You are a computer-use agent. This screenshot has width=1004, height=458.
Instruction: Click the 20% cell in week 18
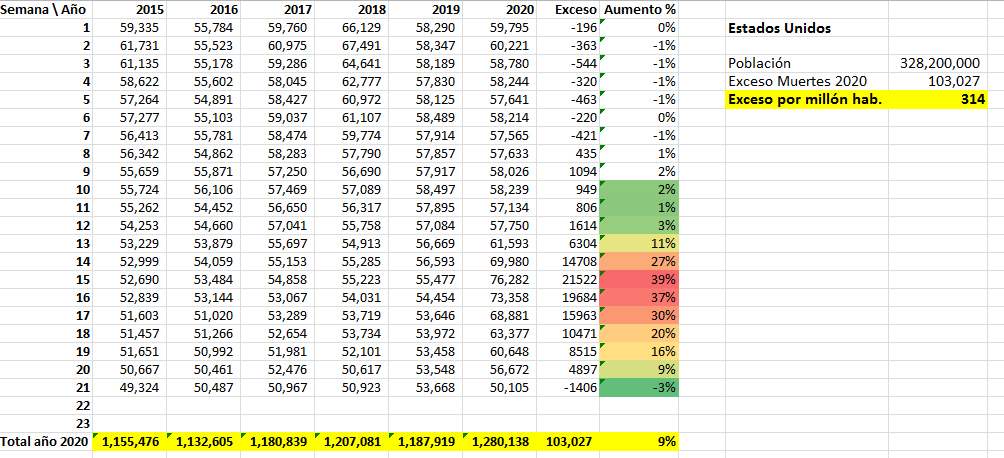[639, 333]
